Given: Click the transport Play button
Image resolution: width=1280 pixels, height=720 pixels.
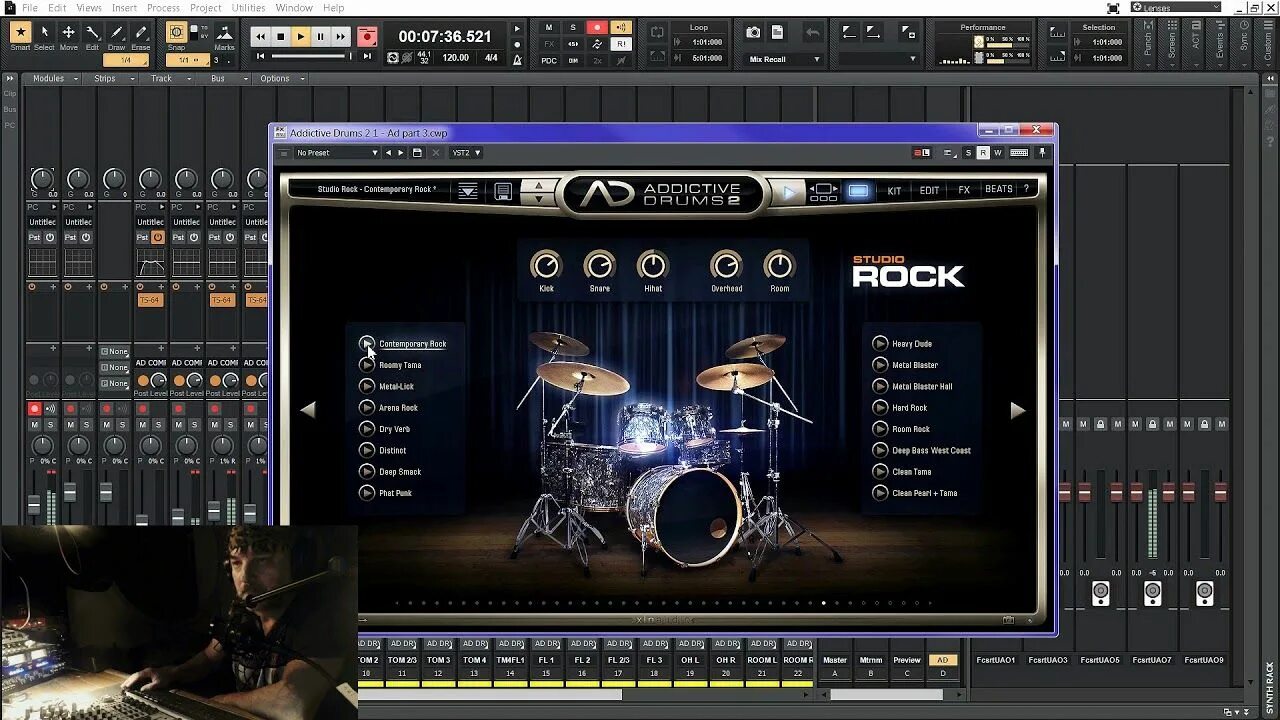Looking at the screenshot, I should click(301, 36).
